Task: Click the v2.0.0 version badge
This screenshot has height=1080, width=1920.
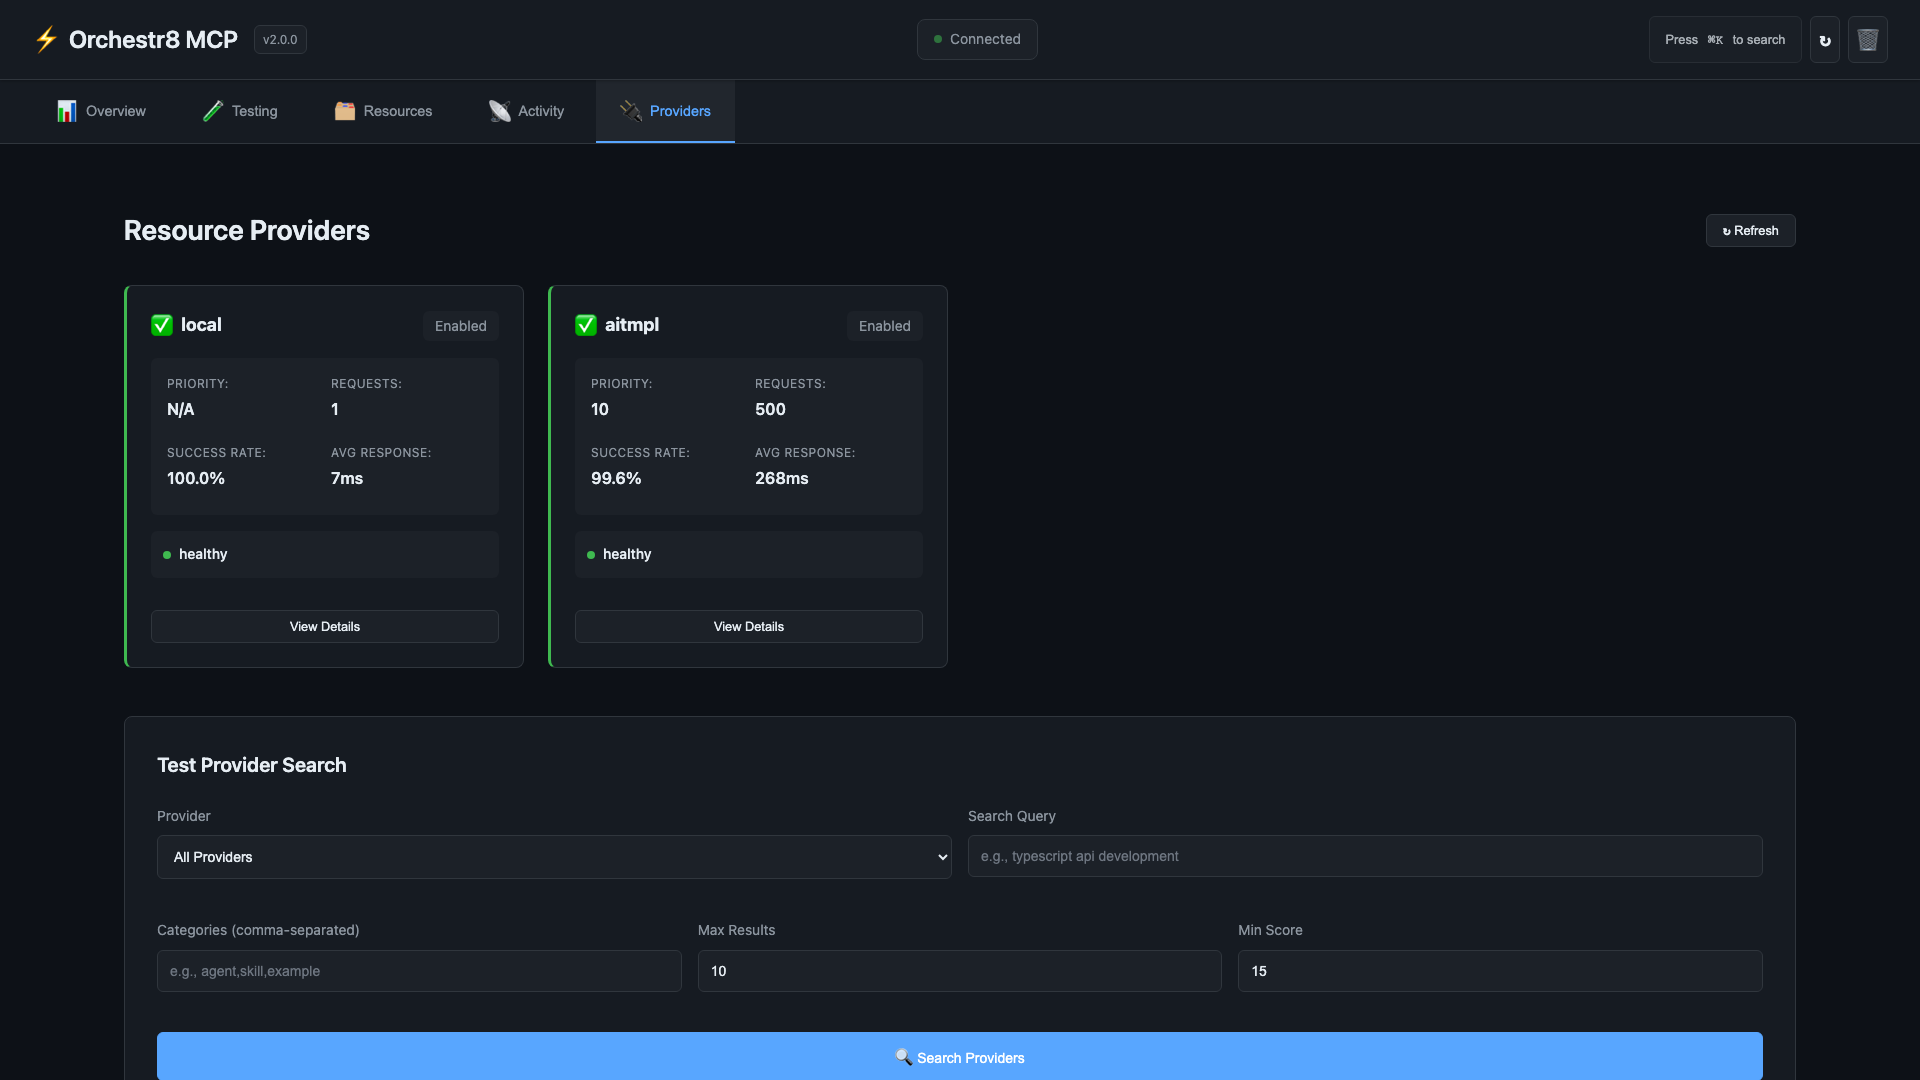Action: pos(280,40)
